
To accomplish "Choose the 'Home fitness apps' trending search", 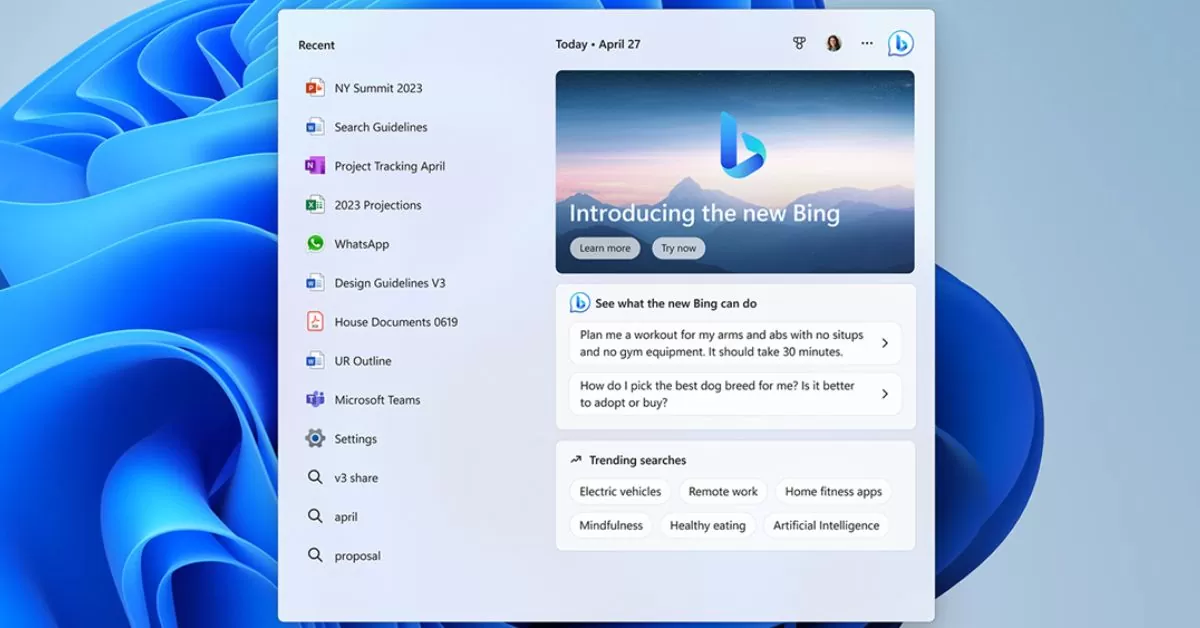I will click(833, 492).
